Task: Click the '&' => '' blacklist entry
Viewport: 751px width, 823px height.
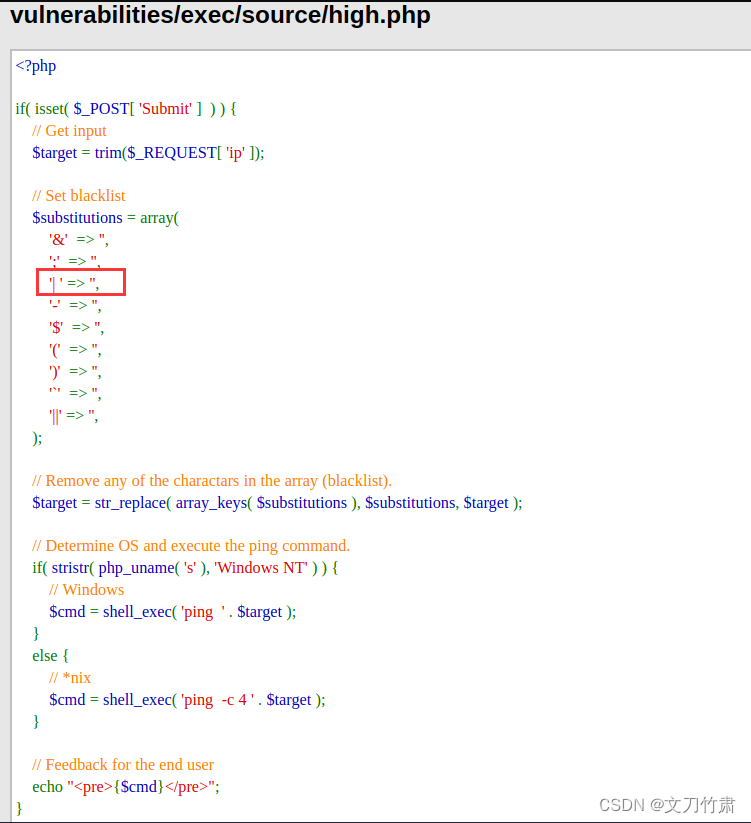Action: [x=79, y=240]
